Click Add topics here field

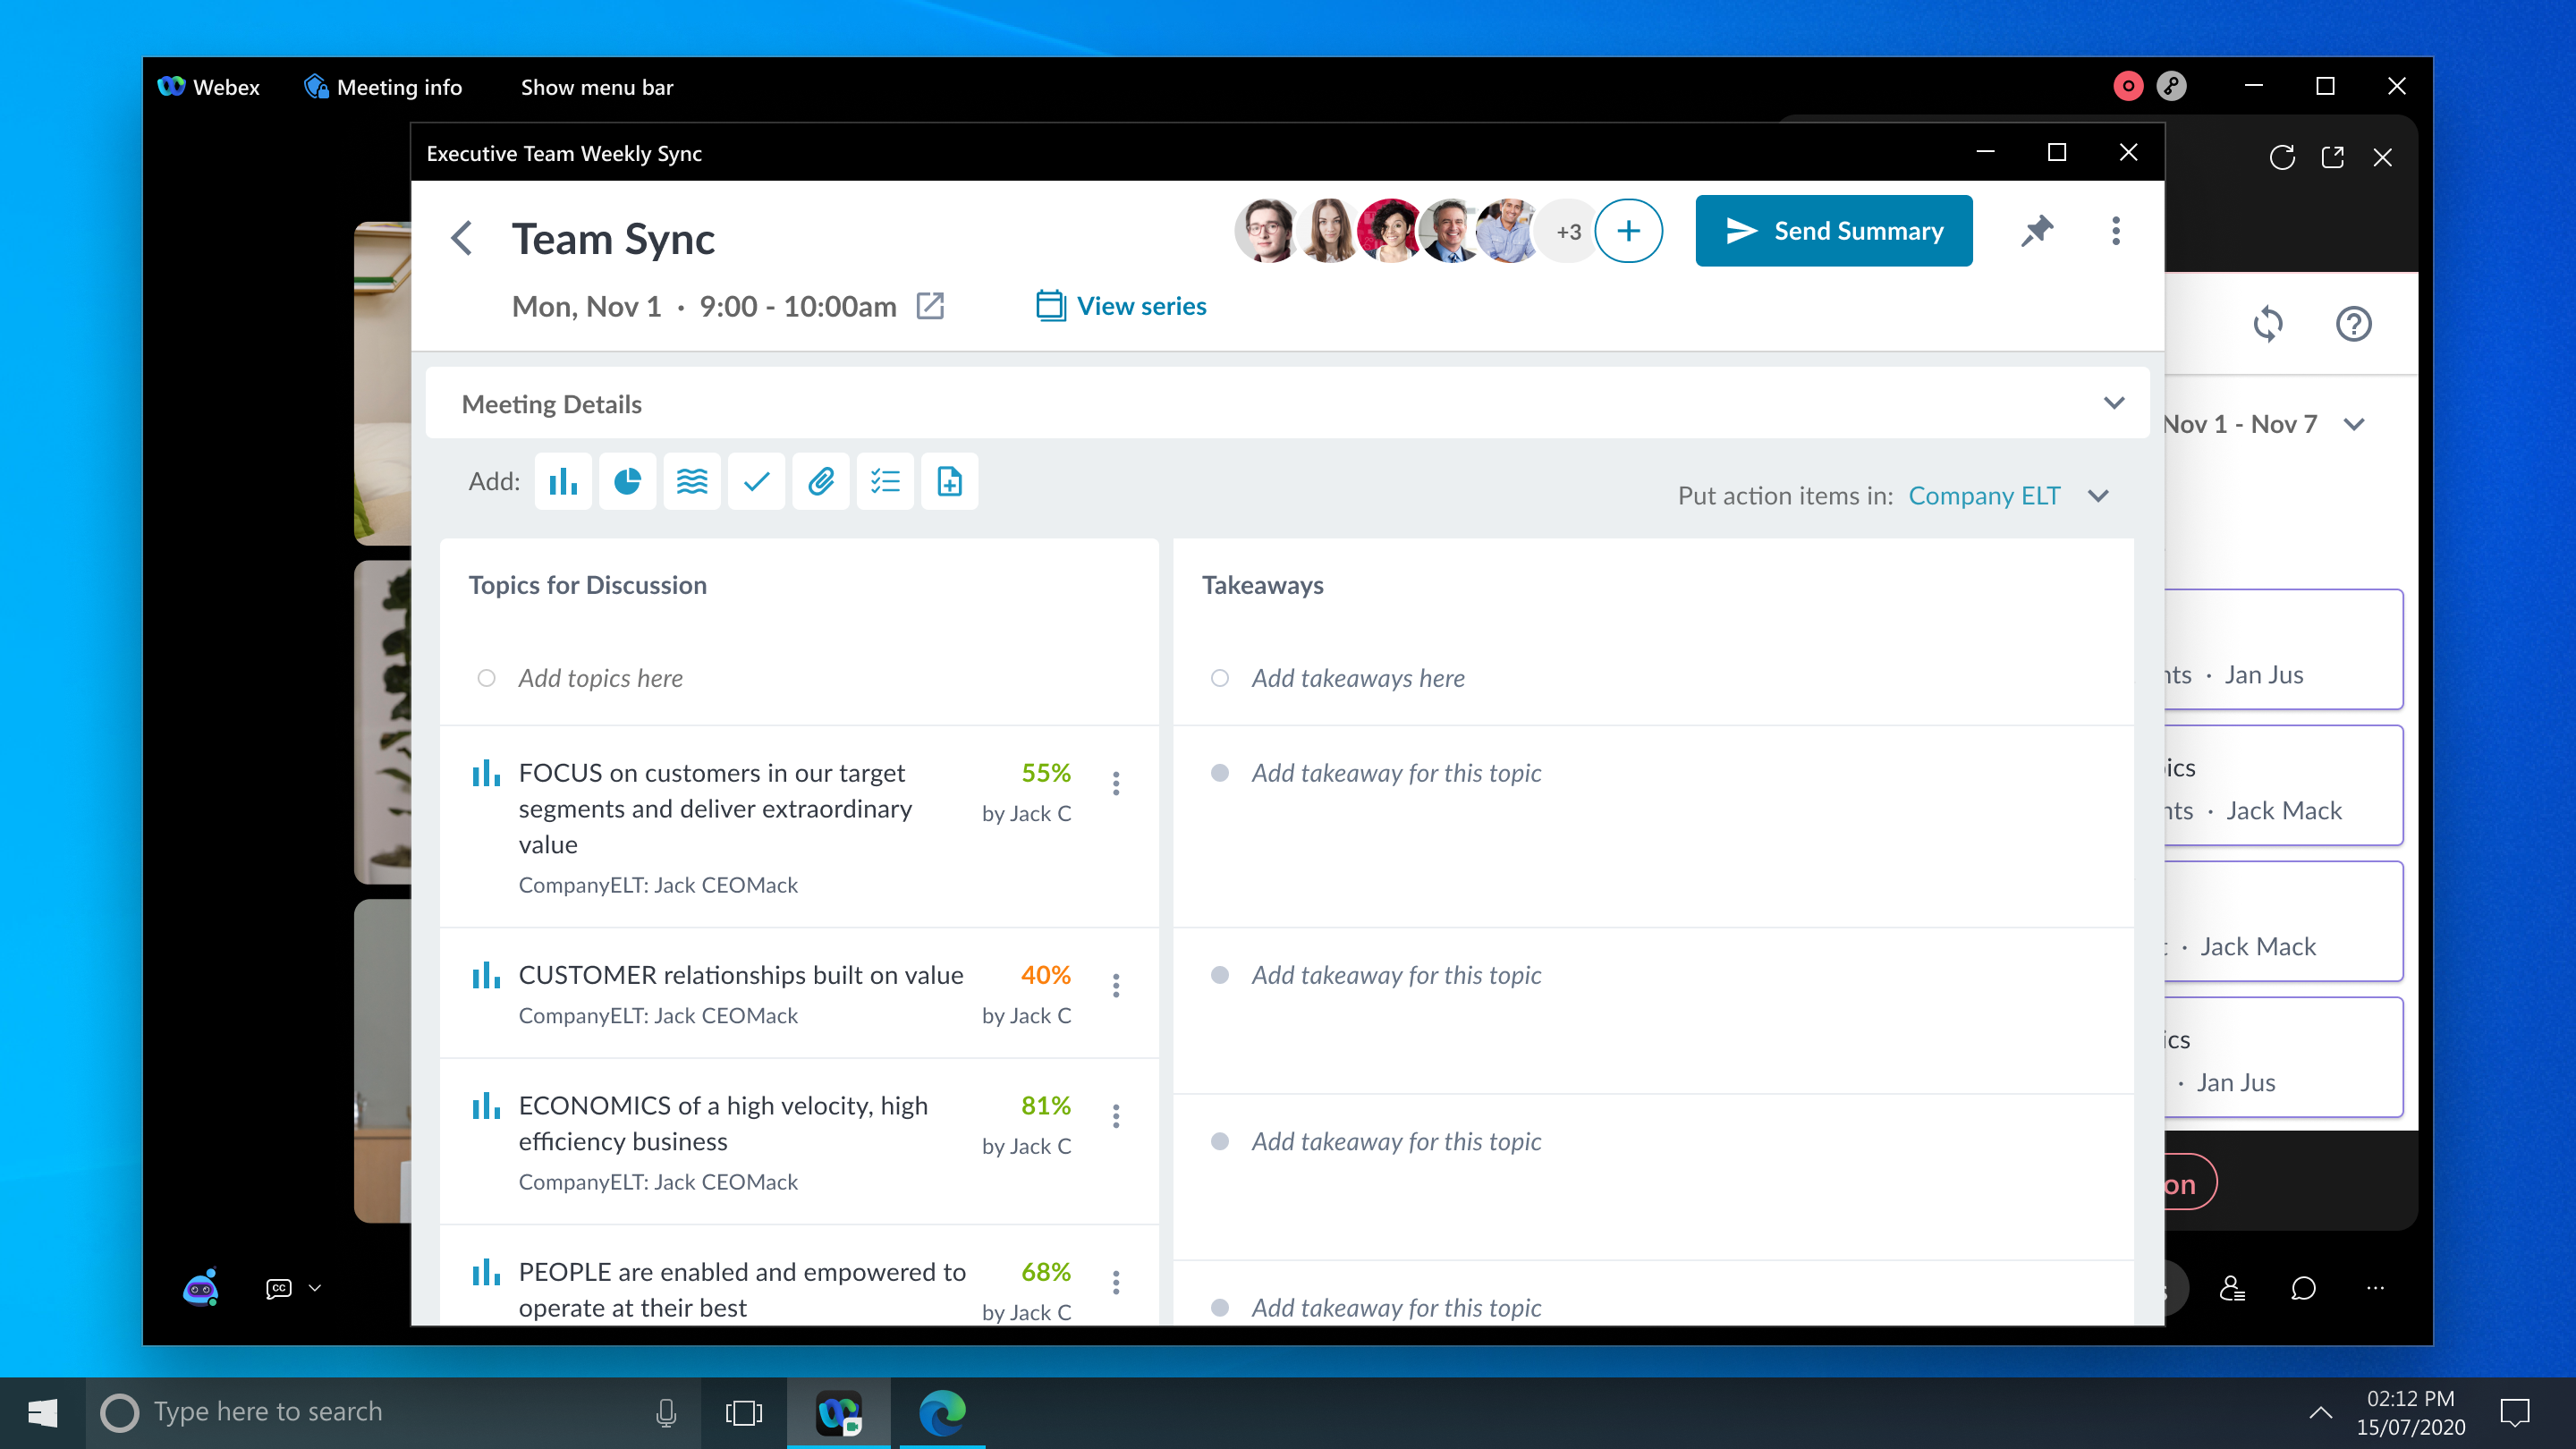(600, 679)
